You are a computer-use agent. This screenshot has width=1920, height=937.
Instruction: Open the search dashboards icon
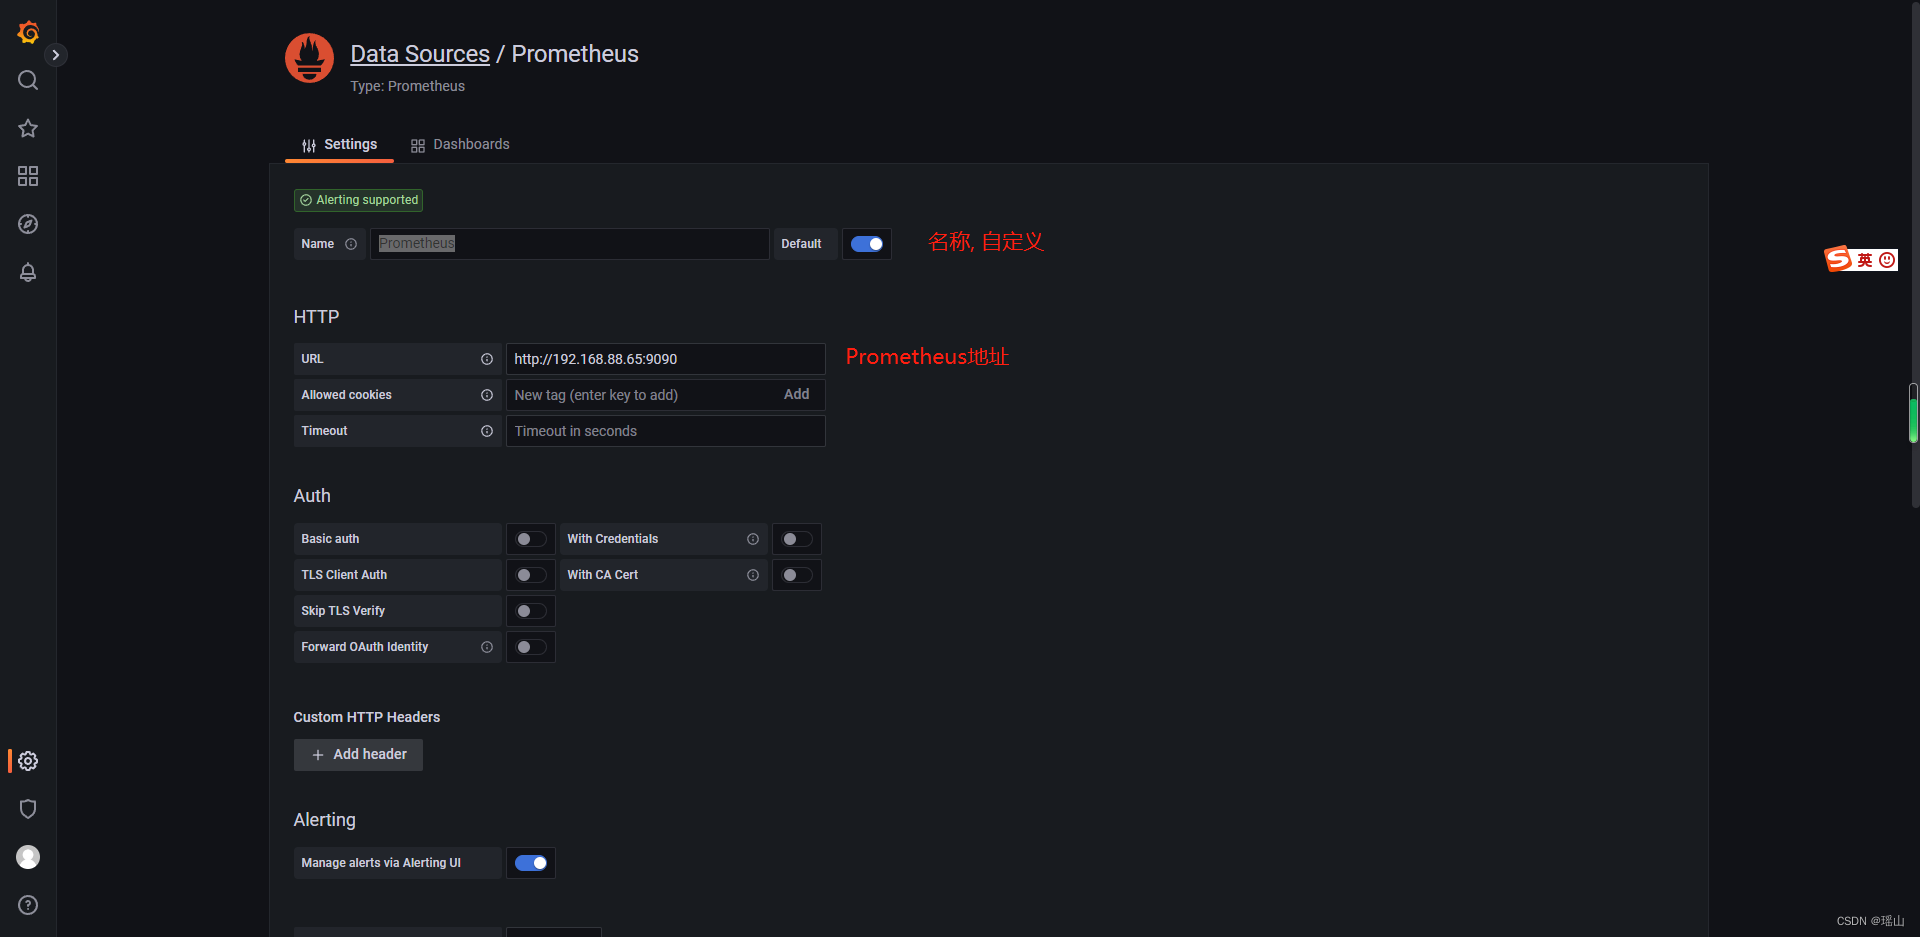click(x=28, y=80)
